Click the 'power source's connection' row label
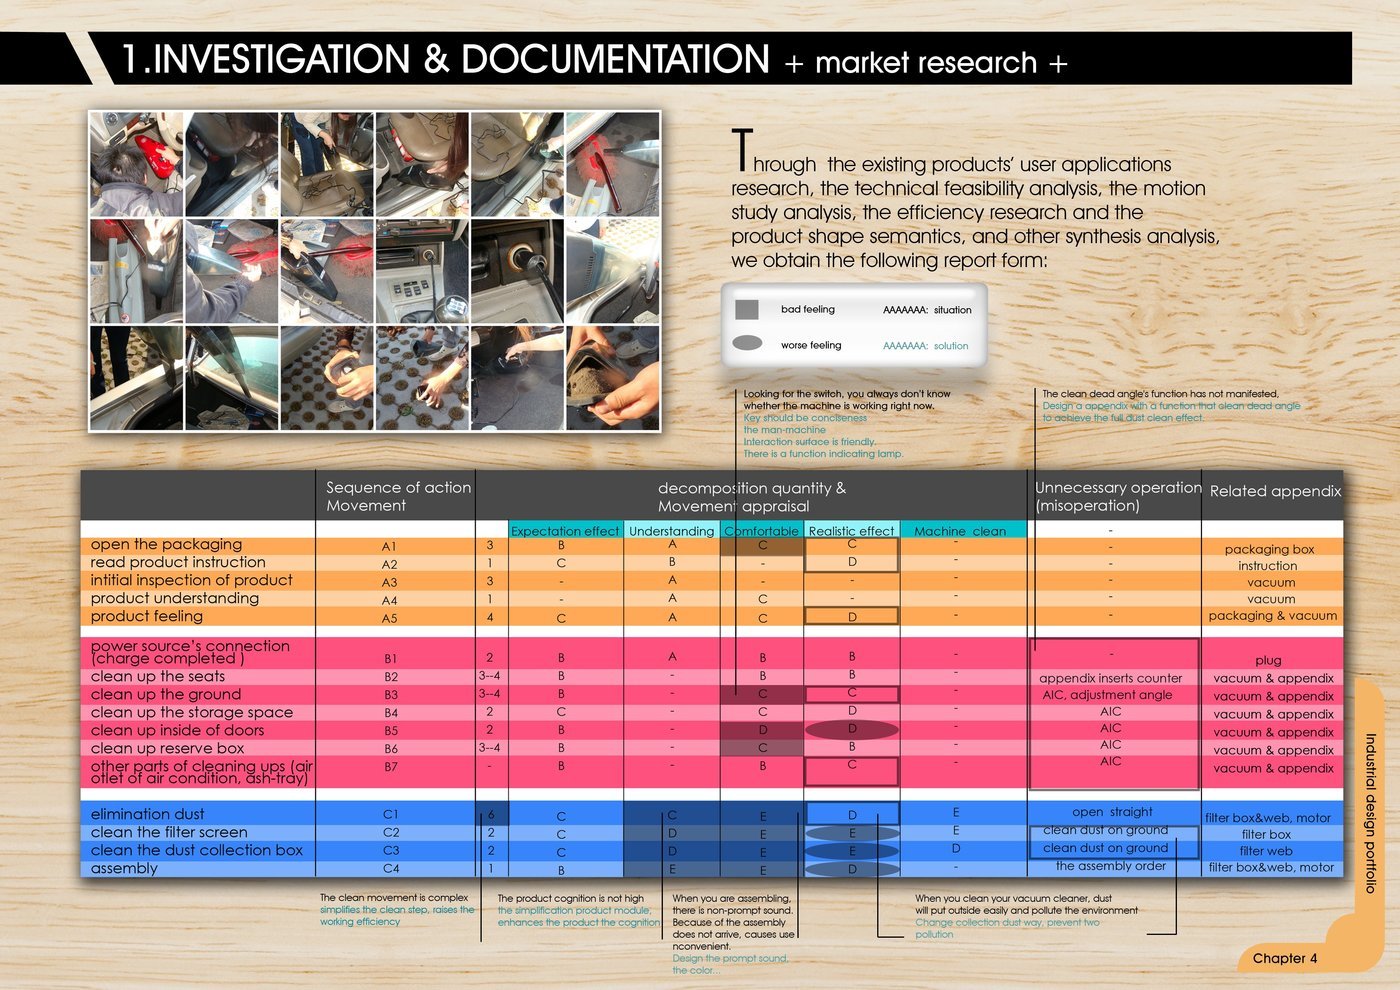 coord(190,652)
